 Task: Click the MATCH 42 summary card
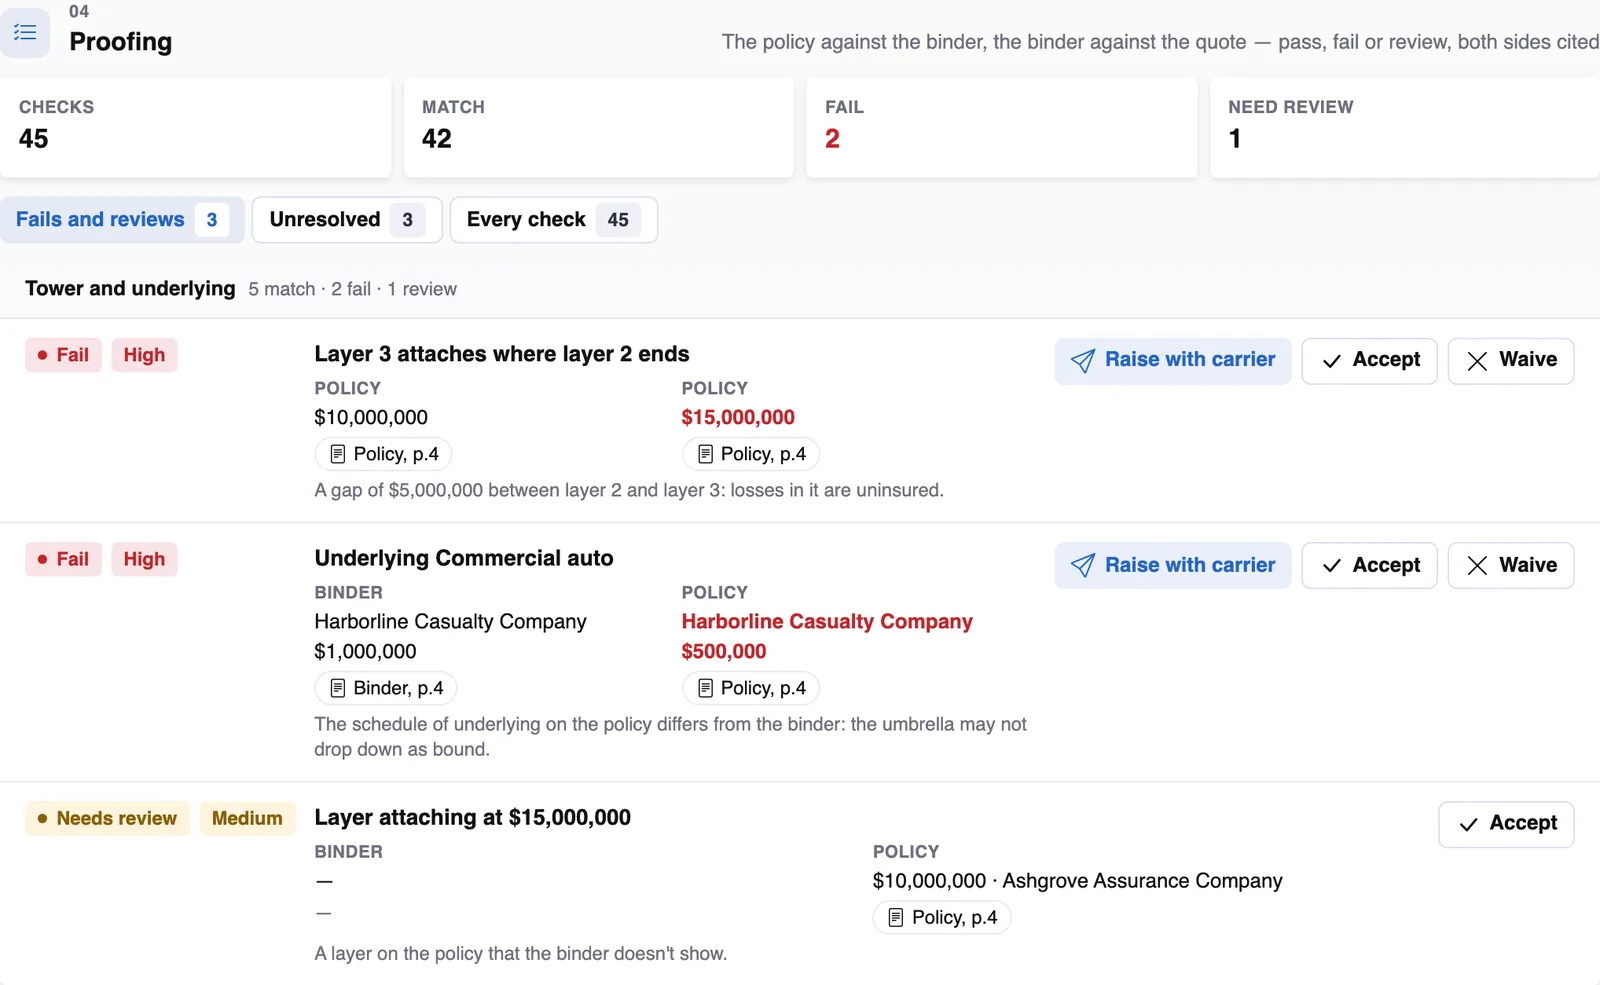tap(599, 128)
